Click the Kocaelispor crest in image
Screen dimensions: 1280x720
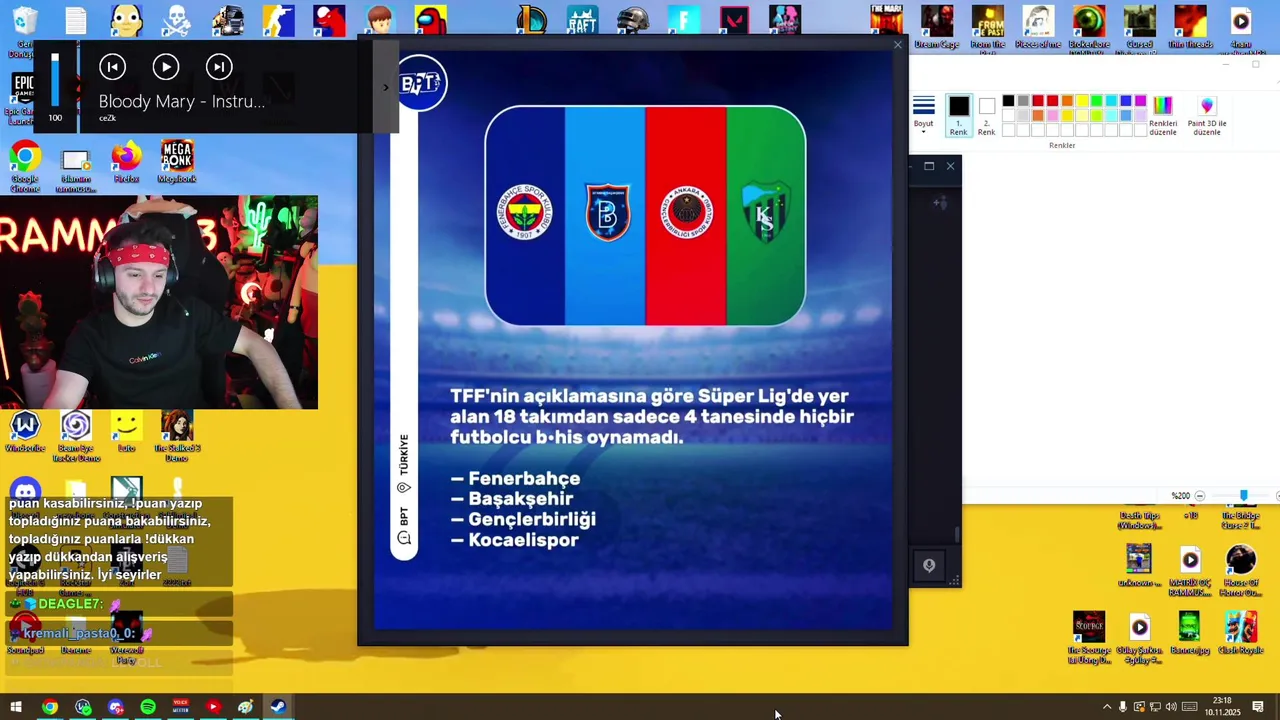coord(765,212)
